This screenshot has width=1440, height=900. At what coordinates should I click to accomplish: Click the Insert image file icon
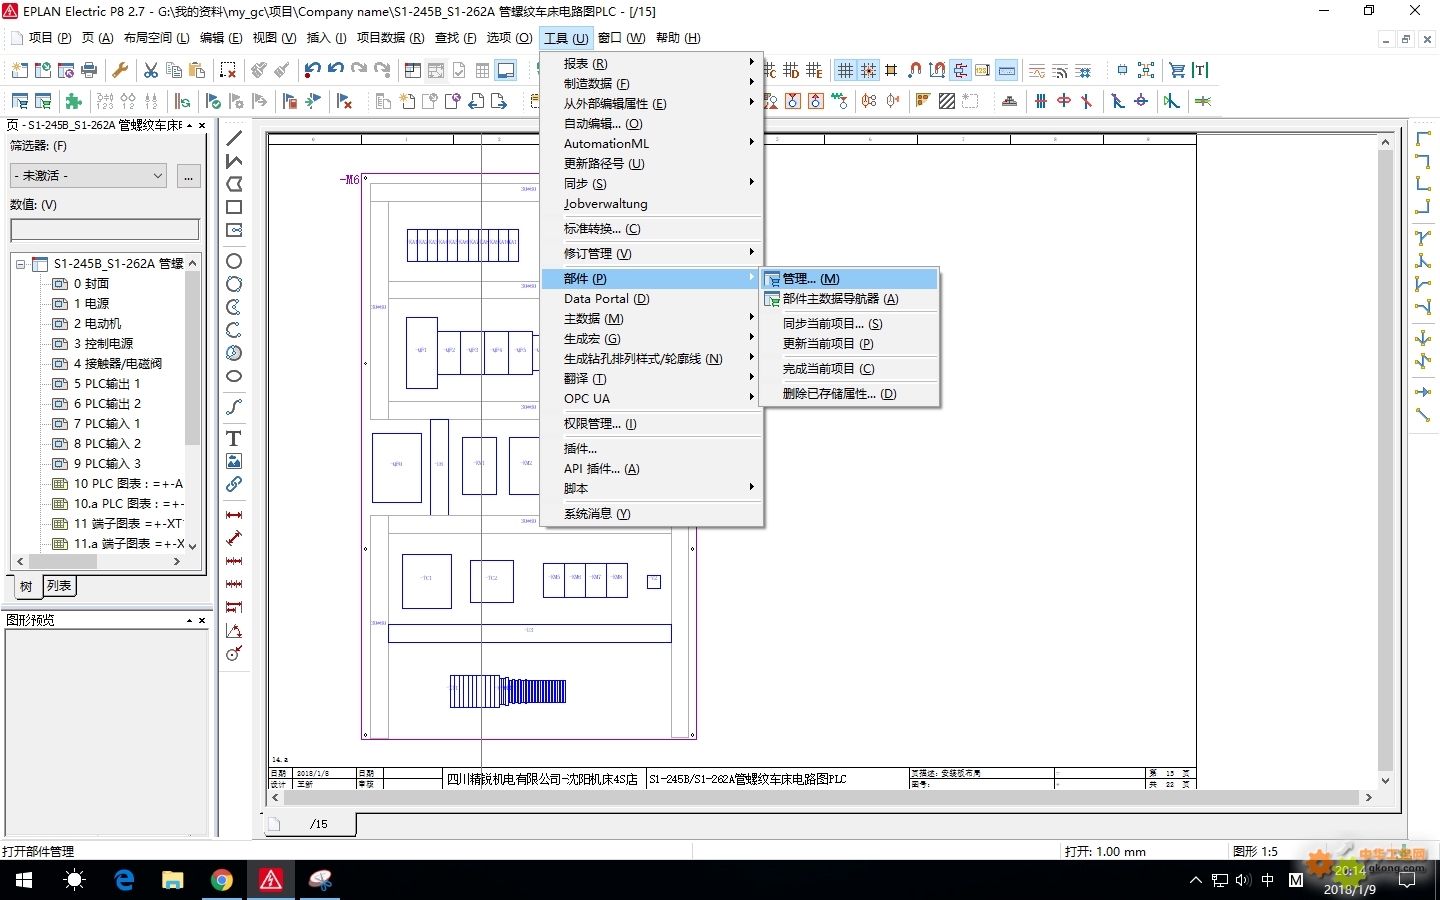coord(234,461)
